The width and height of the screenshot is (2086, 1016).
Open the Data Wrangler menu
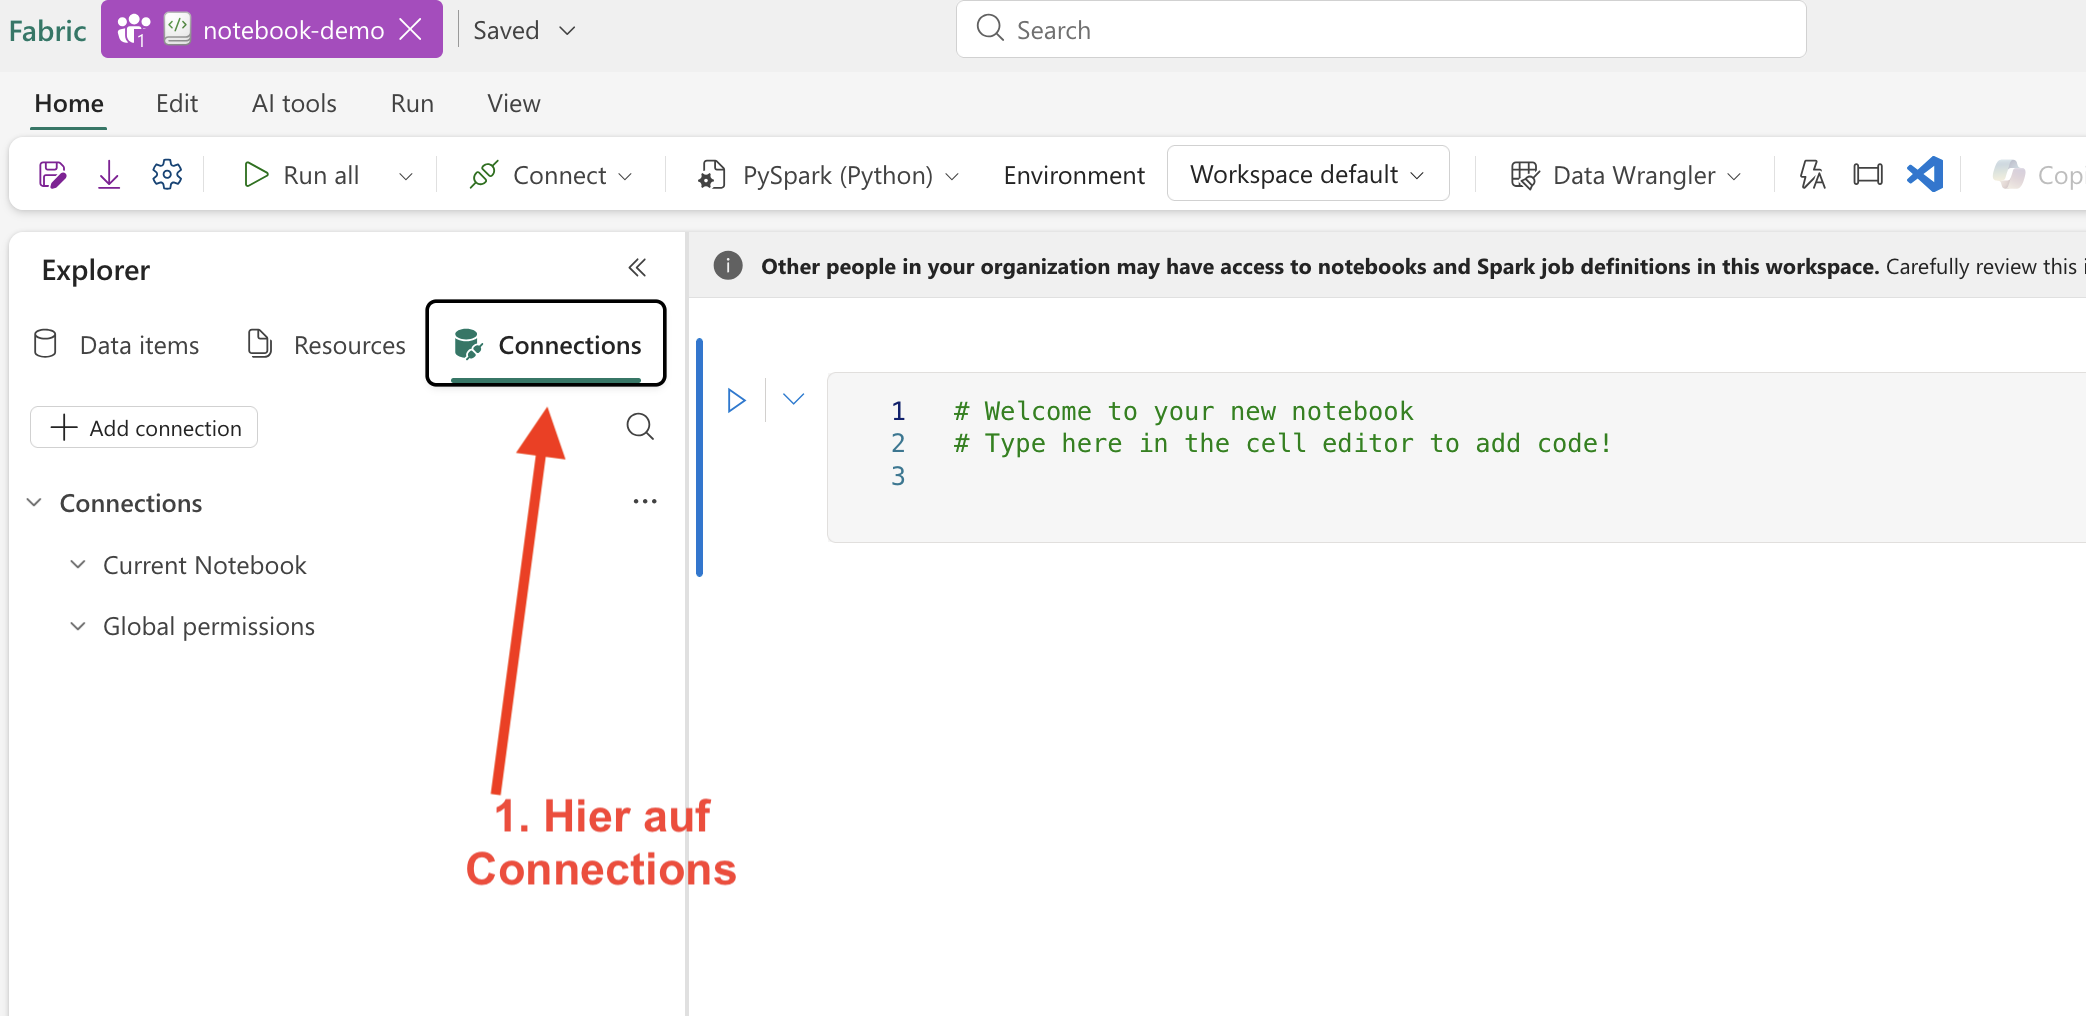tap(1626, 176)
